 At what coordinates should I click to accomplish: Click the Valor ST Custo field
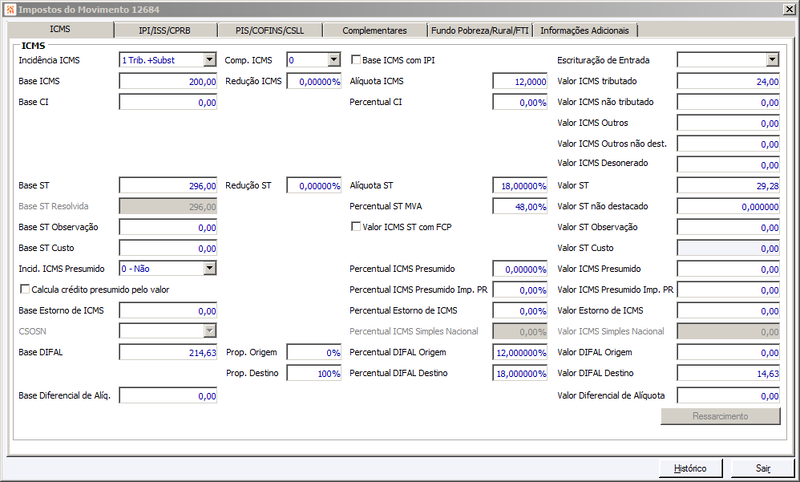click(729, 248)
